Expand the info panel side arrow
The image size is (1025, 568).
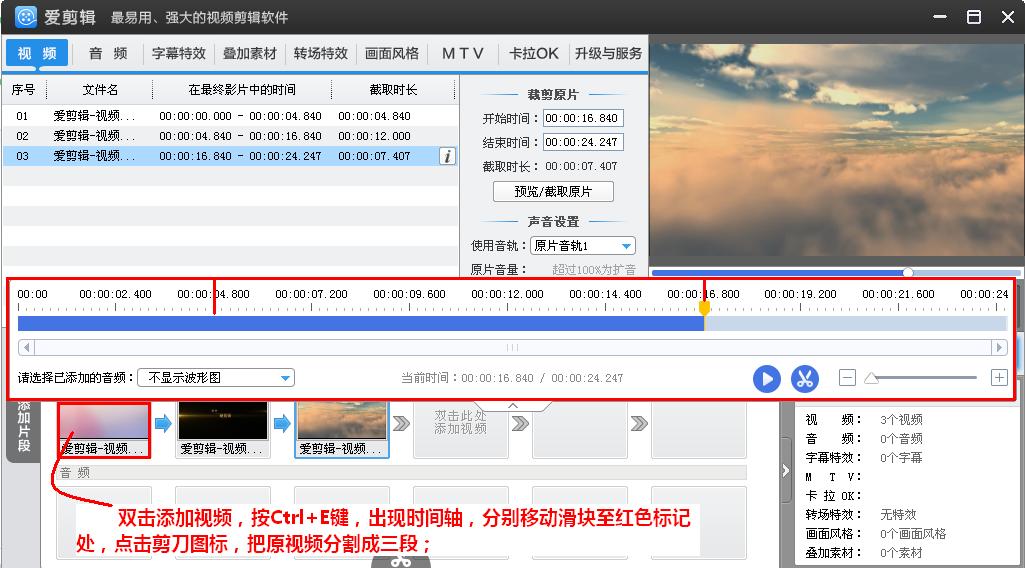[x=786, y=471]
